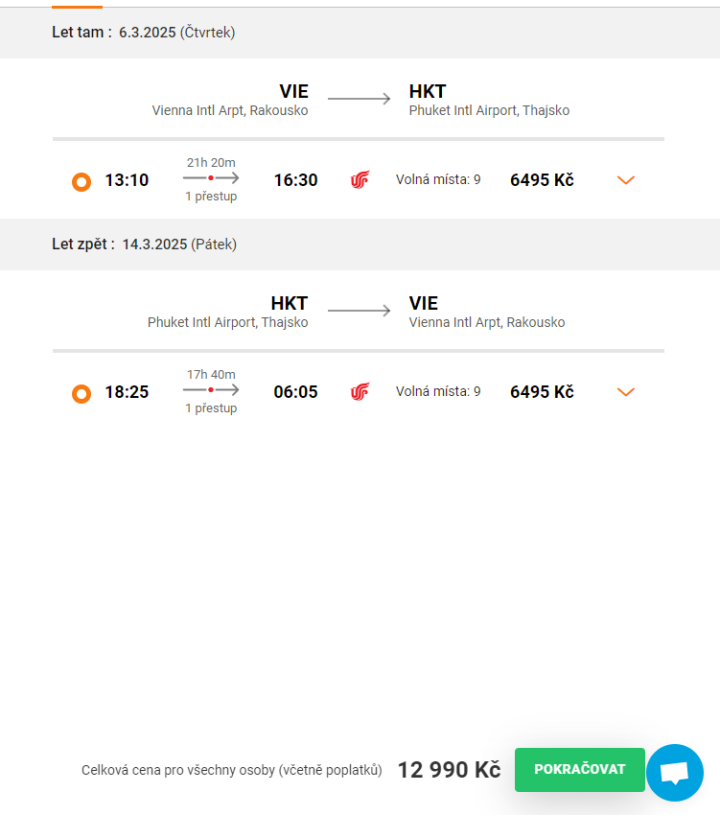Expand details of the 18:25 return flight
720x815 pixels.
[x=626, y=392]
